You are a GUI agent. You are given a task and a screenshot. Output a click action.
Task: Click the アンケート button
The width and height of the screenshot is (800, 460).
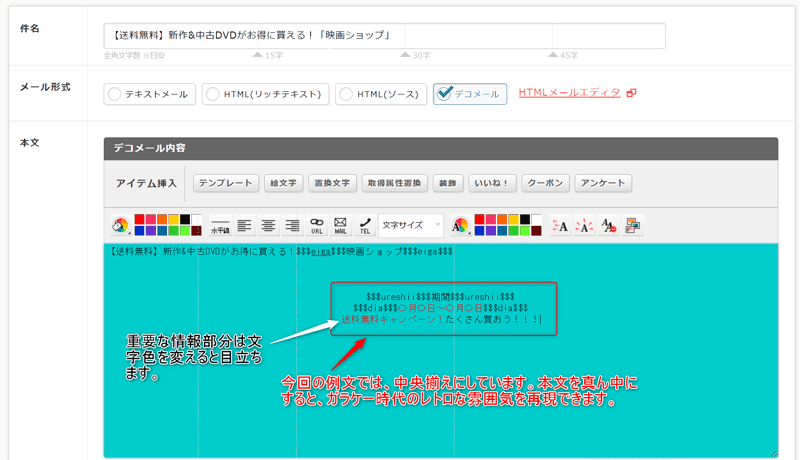(603, 183)
